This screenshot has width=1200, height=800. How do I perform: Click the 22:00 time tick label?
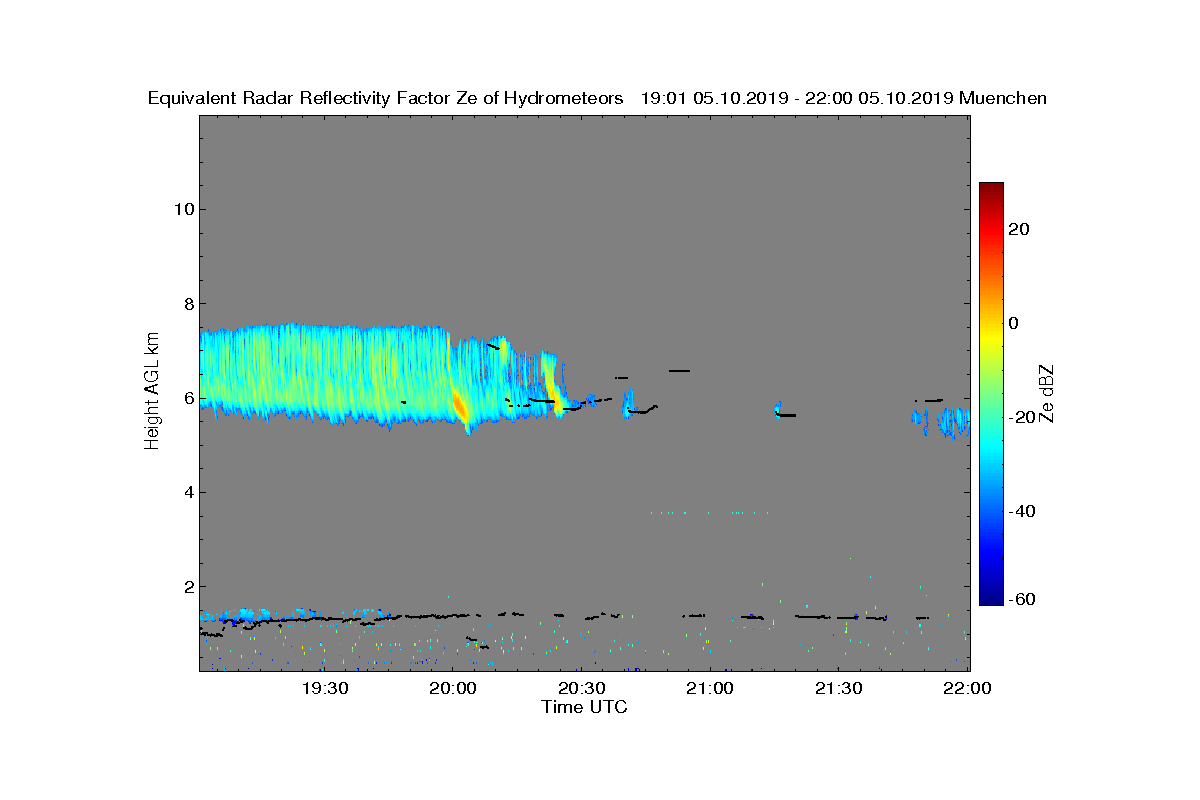[x=967, y=688]
